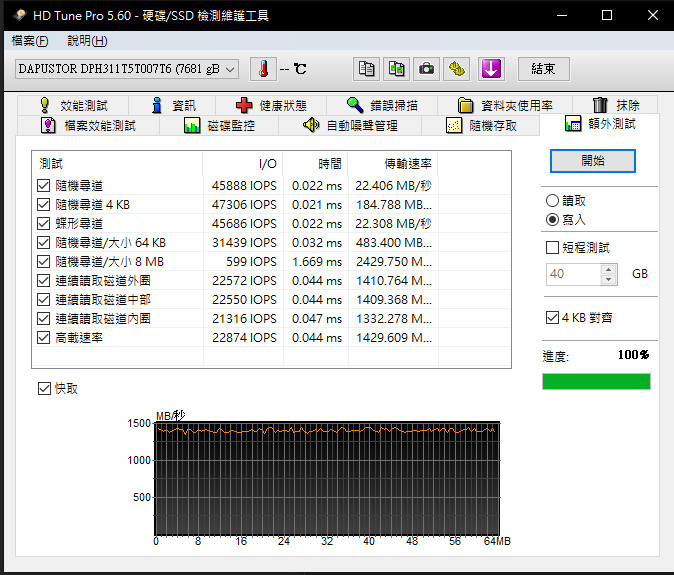The width and height of the screenshot is (674, 575).
Task: Click the camera save screenshot icon
Action: (426, 69)
